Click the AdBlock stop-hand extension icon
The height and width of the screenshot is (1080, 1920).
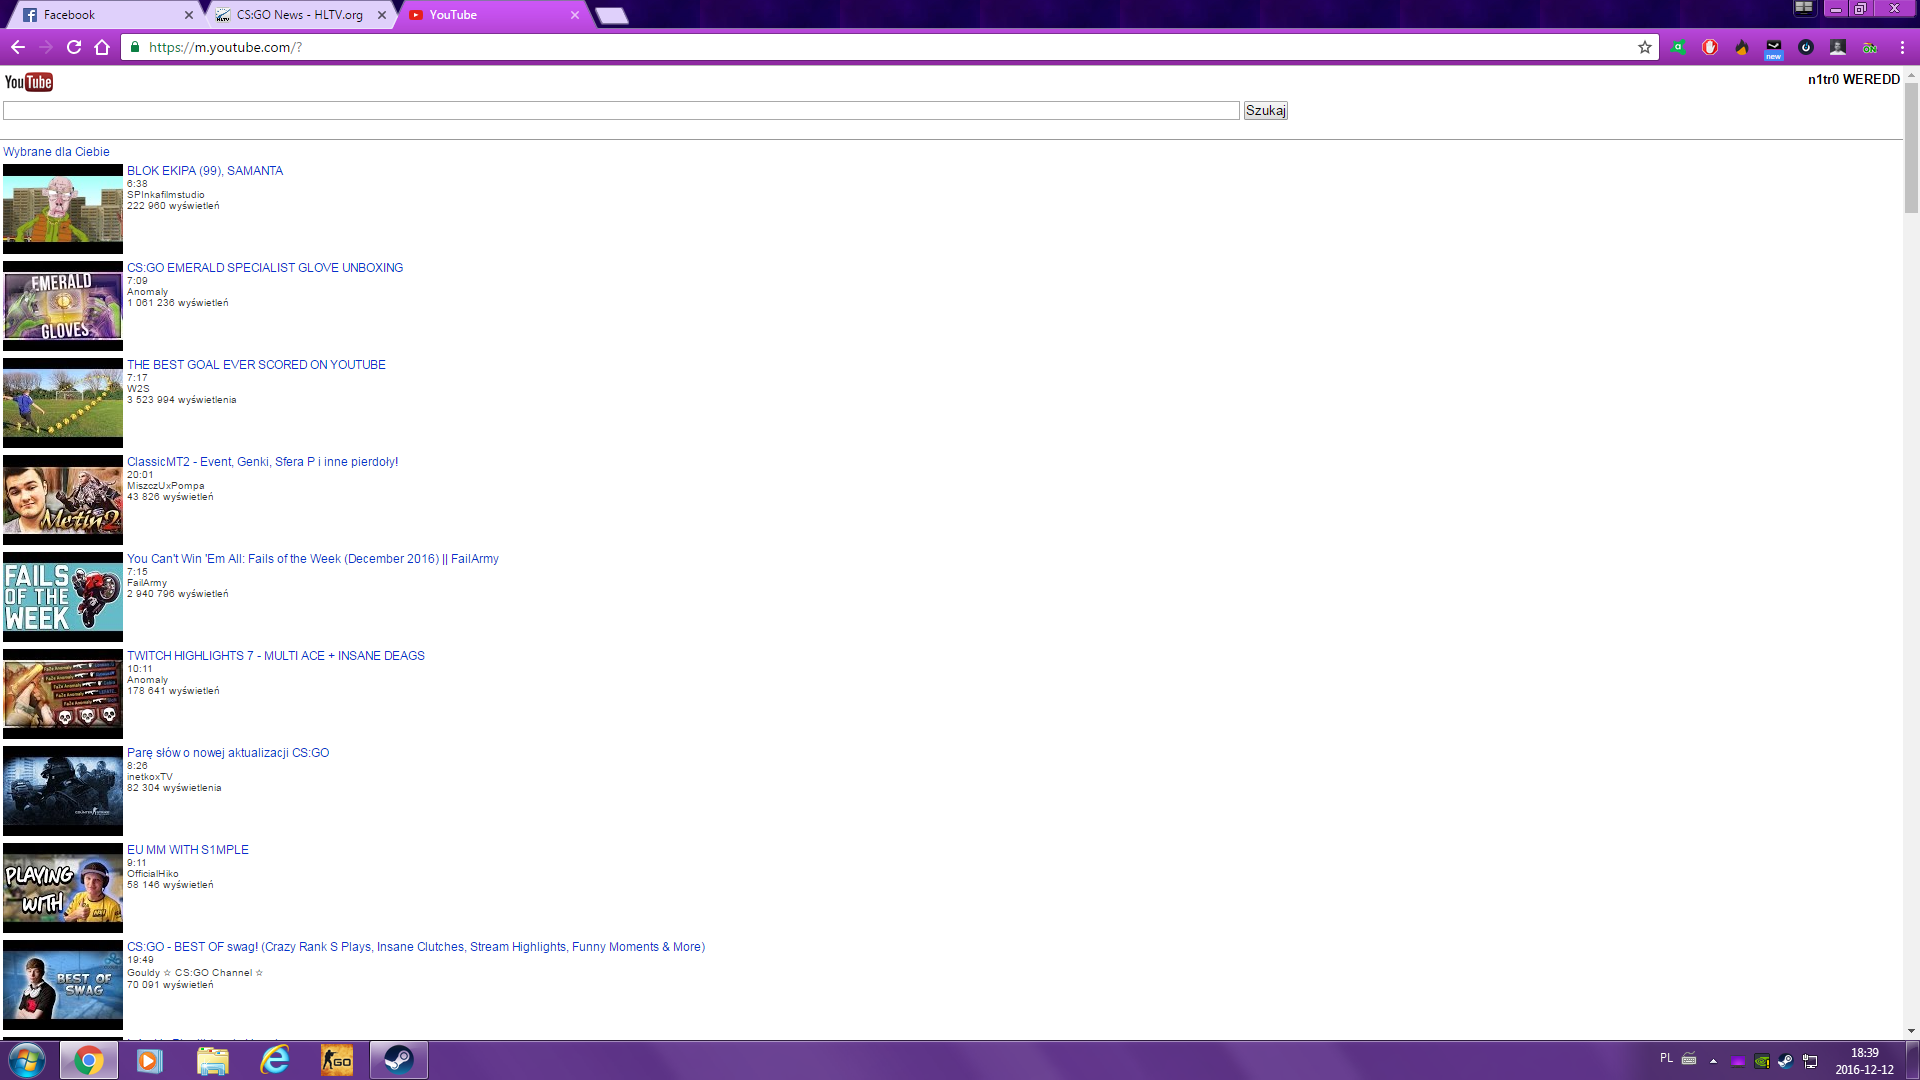(1710, 47)
